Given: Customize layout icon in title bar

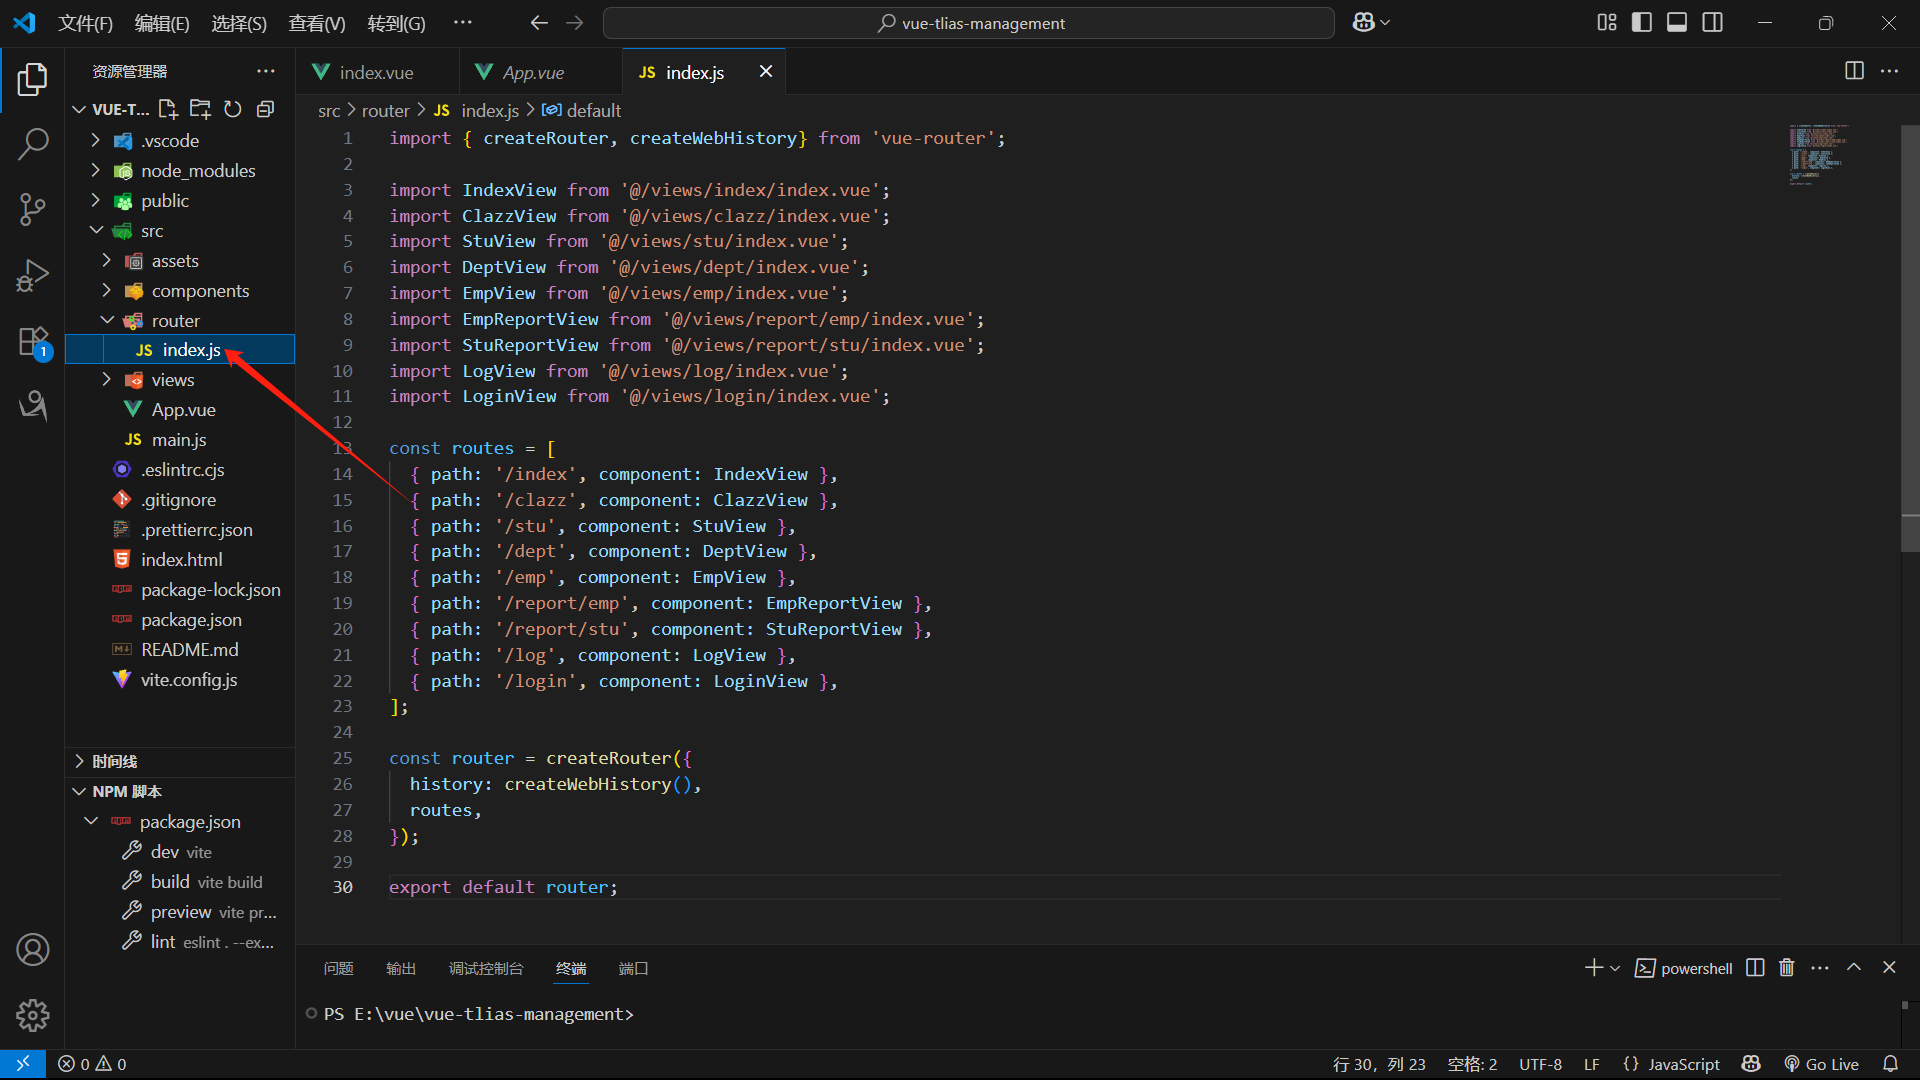Looking at the screenshot, I should (1607, 22).
